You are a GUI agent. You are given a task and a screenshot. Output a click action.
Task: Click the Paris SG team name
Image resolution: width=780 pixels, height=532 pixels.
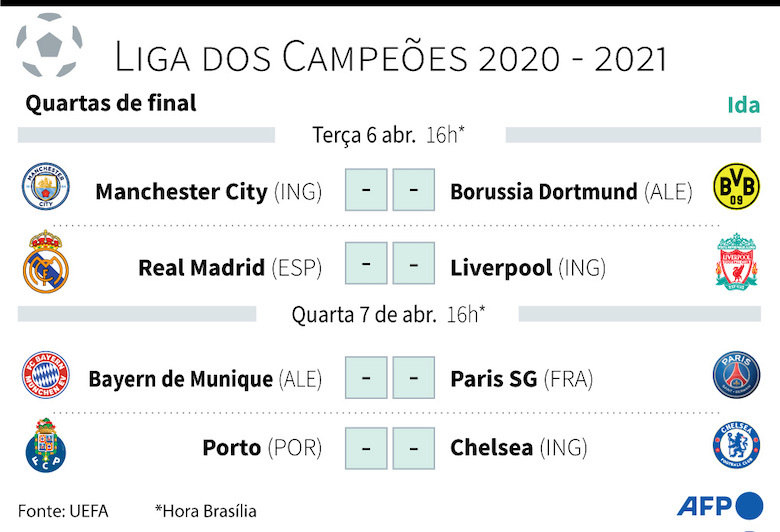tap(494, 379)
